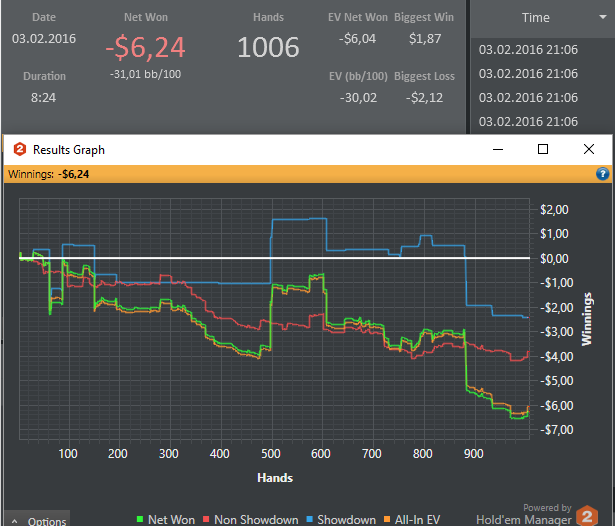
Task: Click the All-In EV legend label
Action: 417,520
